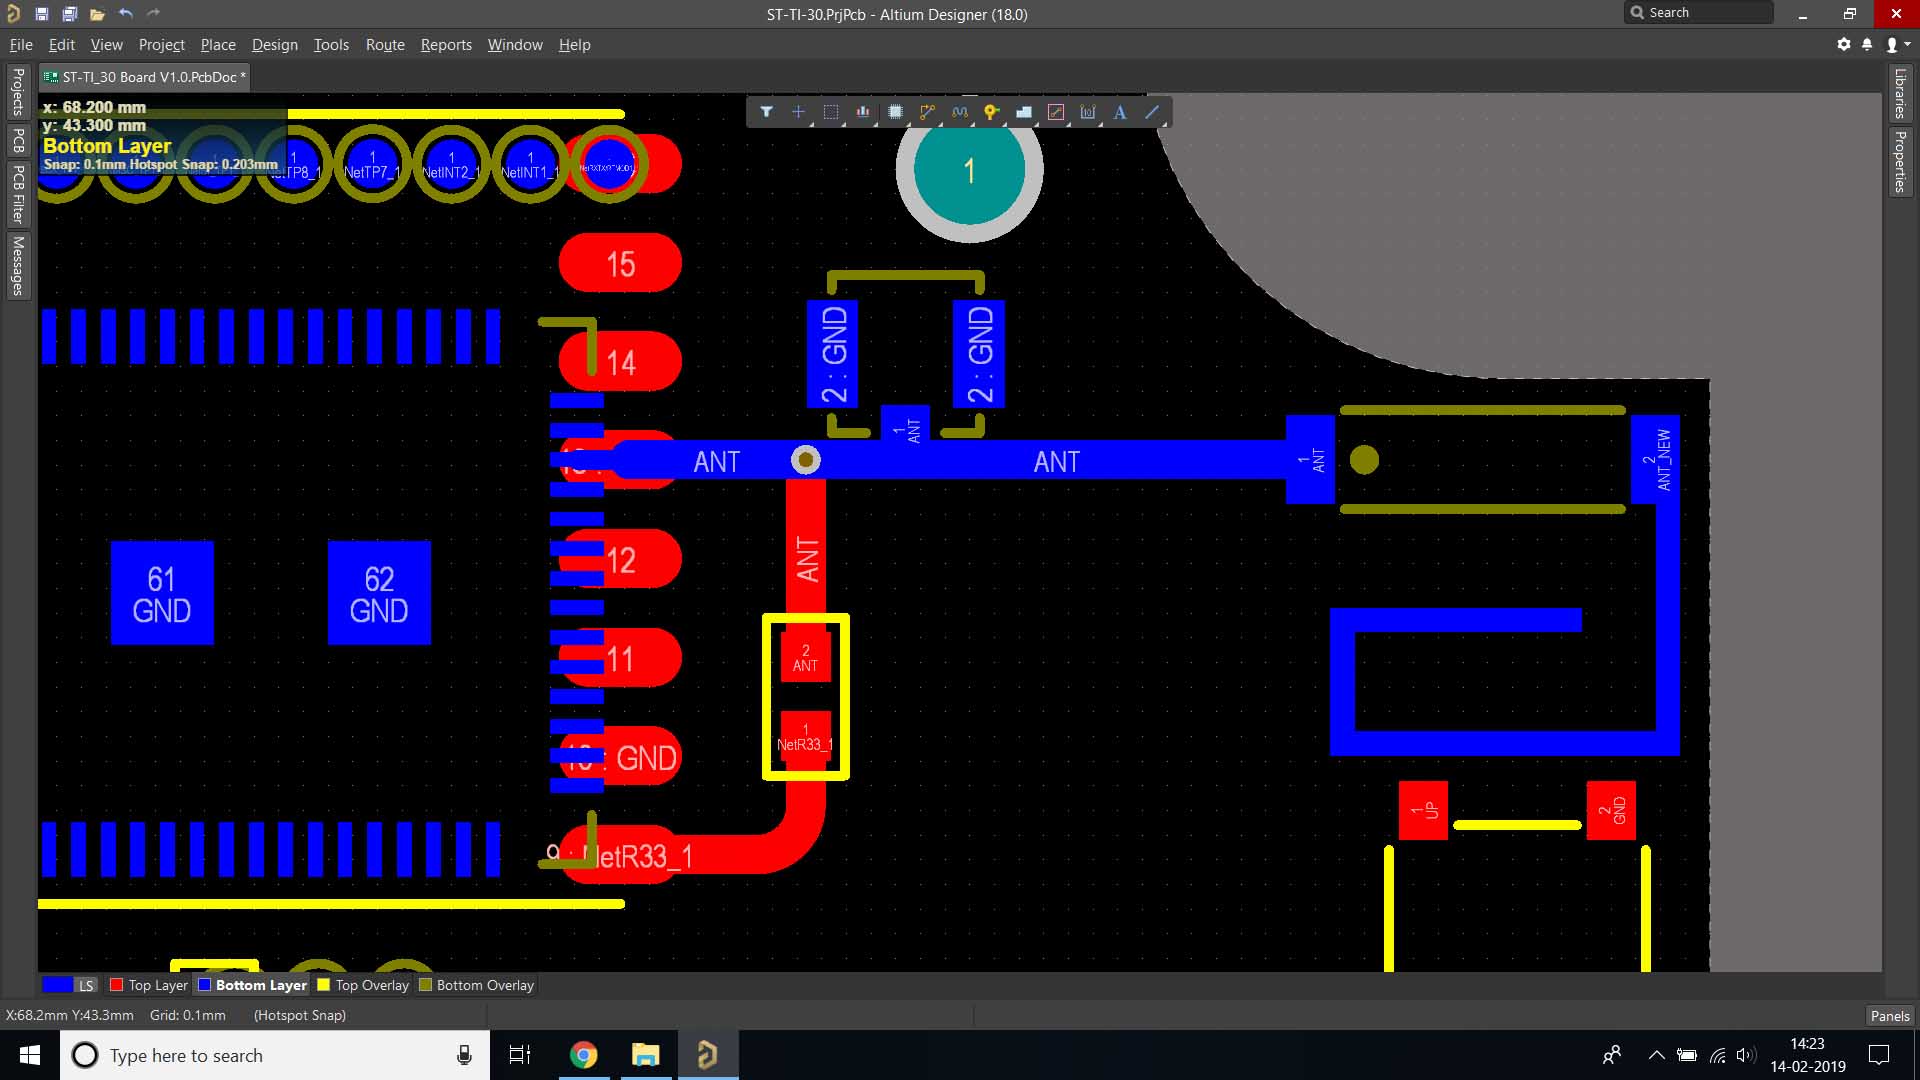Open Chrome from the Windows taskbar

(583, 1055)
